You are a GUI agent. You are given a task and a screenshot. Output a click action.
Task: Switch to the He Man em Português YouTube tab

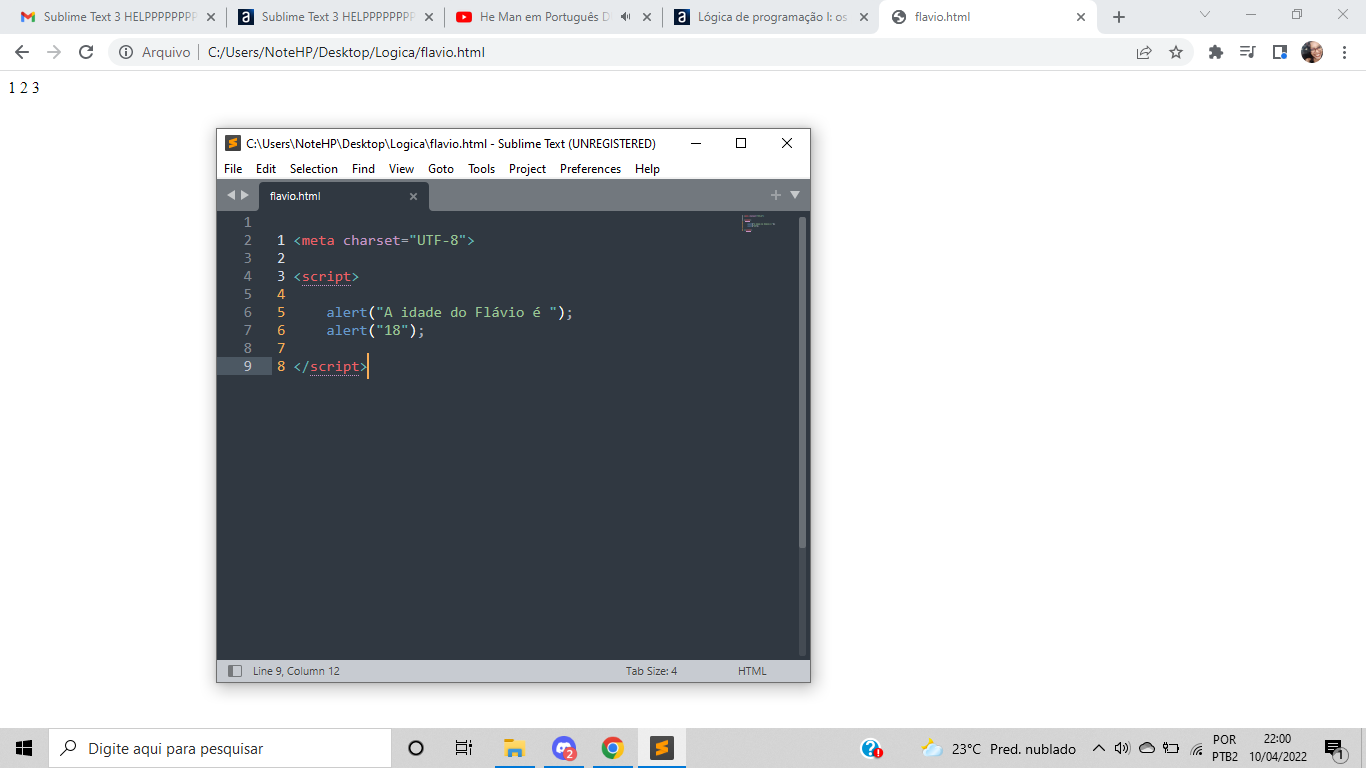pos(554,17)
